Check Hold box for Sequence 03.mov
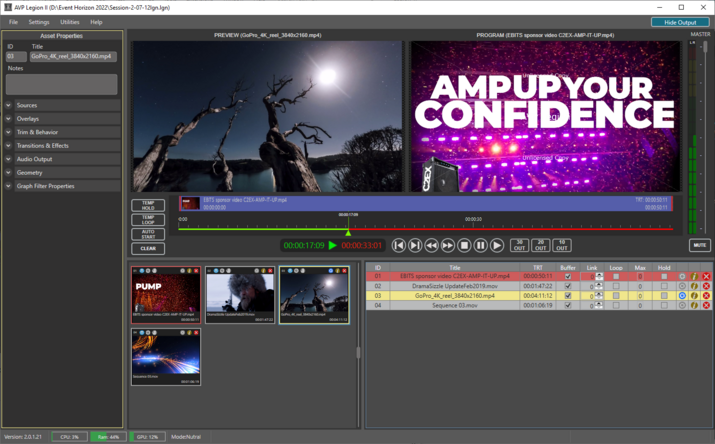The height and width of the screenshot is (444, 715). click(663, 306)
